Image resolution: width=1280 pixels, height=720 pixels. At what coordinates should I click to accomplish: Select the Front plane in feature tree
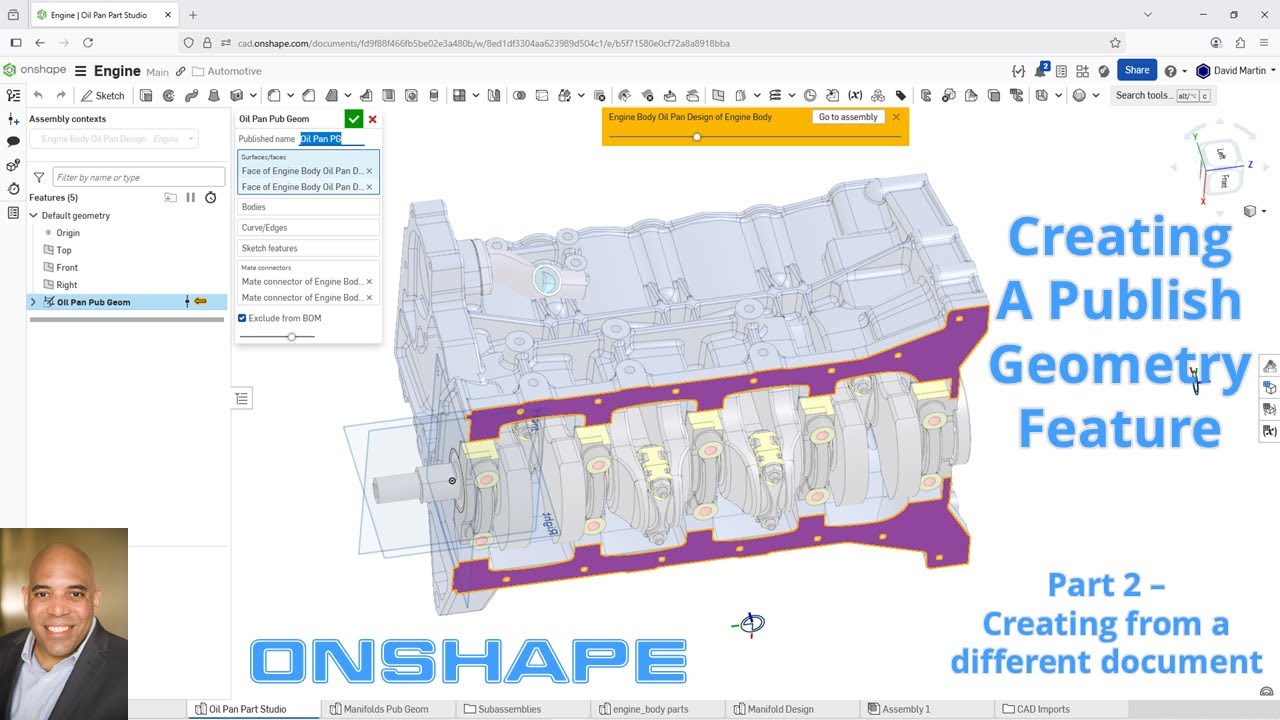click(x=67, y=267)
